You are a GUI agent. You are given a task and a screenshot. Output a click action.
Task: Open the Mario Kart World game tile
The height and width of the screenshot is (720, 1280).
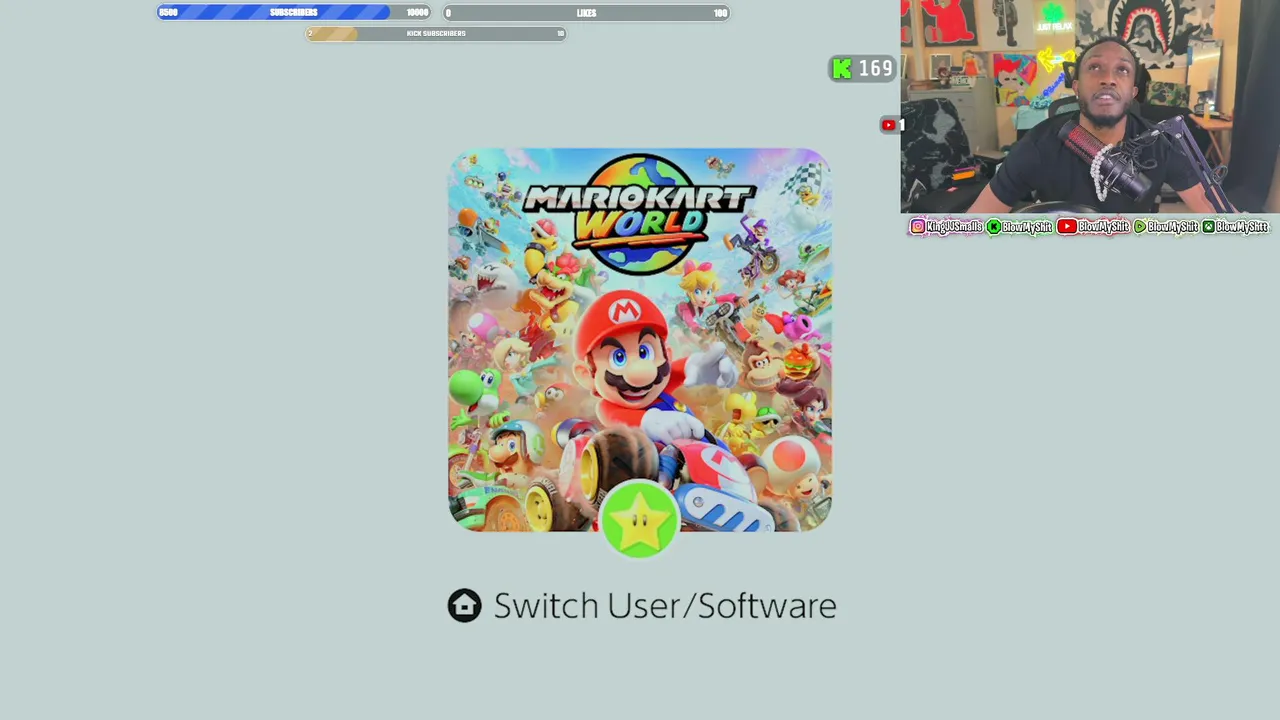point(640,340)
